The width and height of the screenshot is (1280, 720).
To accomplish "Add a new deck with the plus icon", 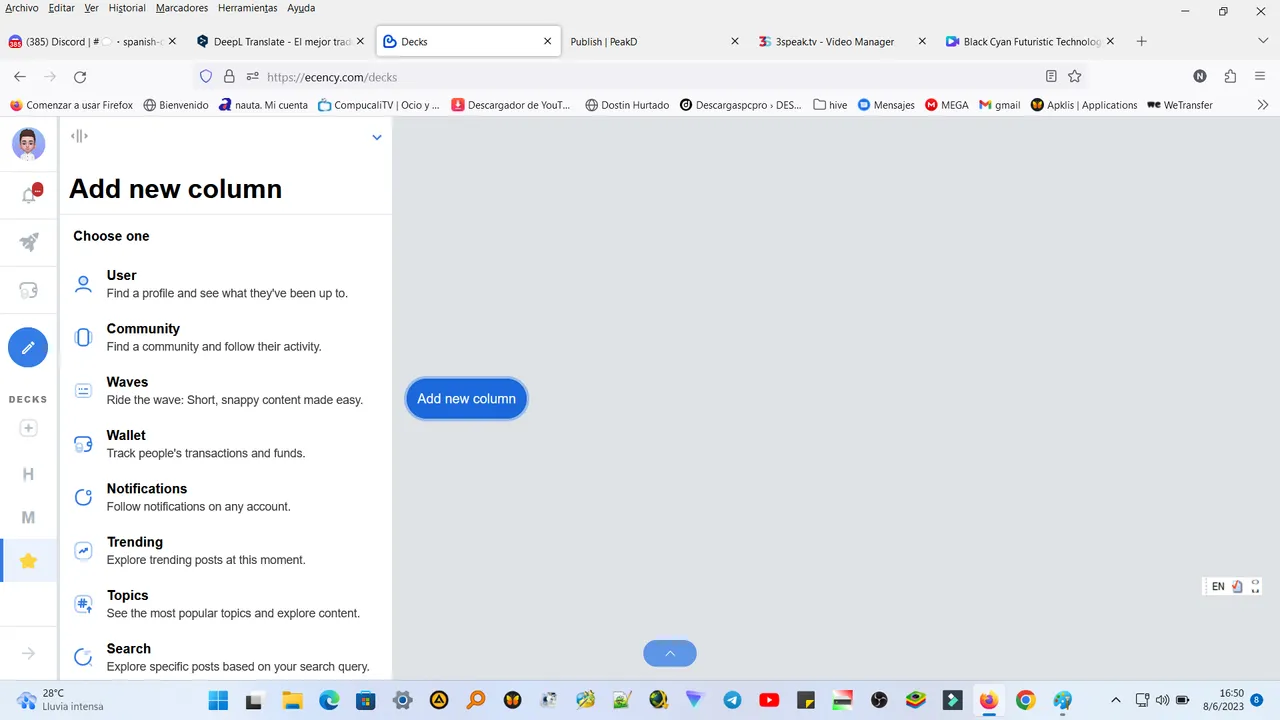I will coord(28,428).
